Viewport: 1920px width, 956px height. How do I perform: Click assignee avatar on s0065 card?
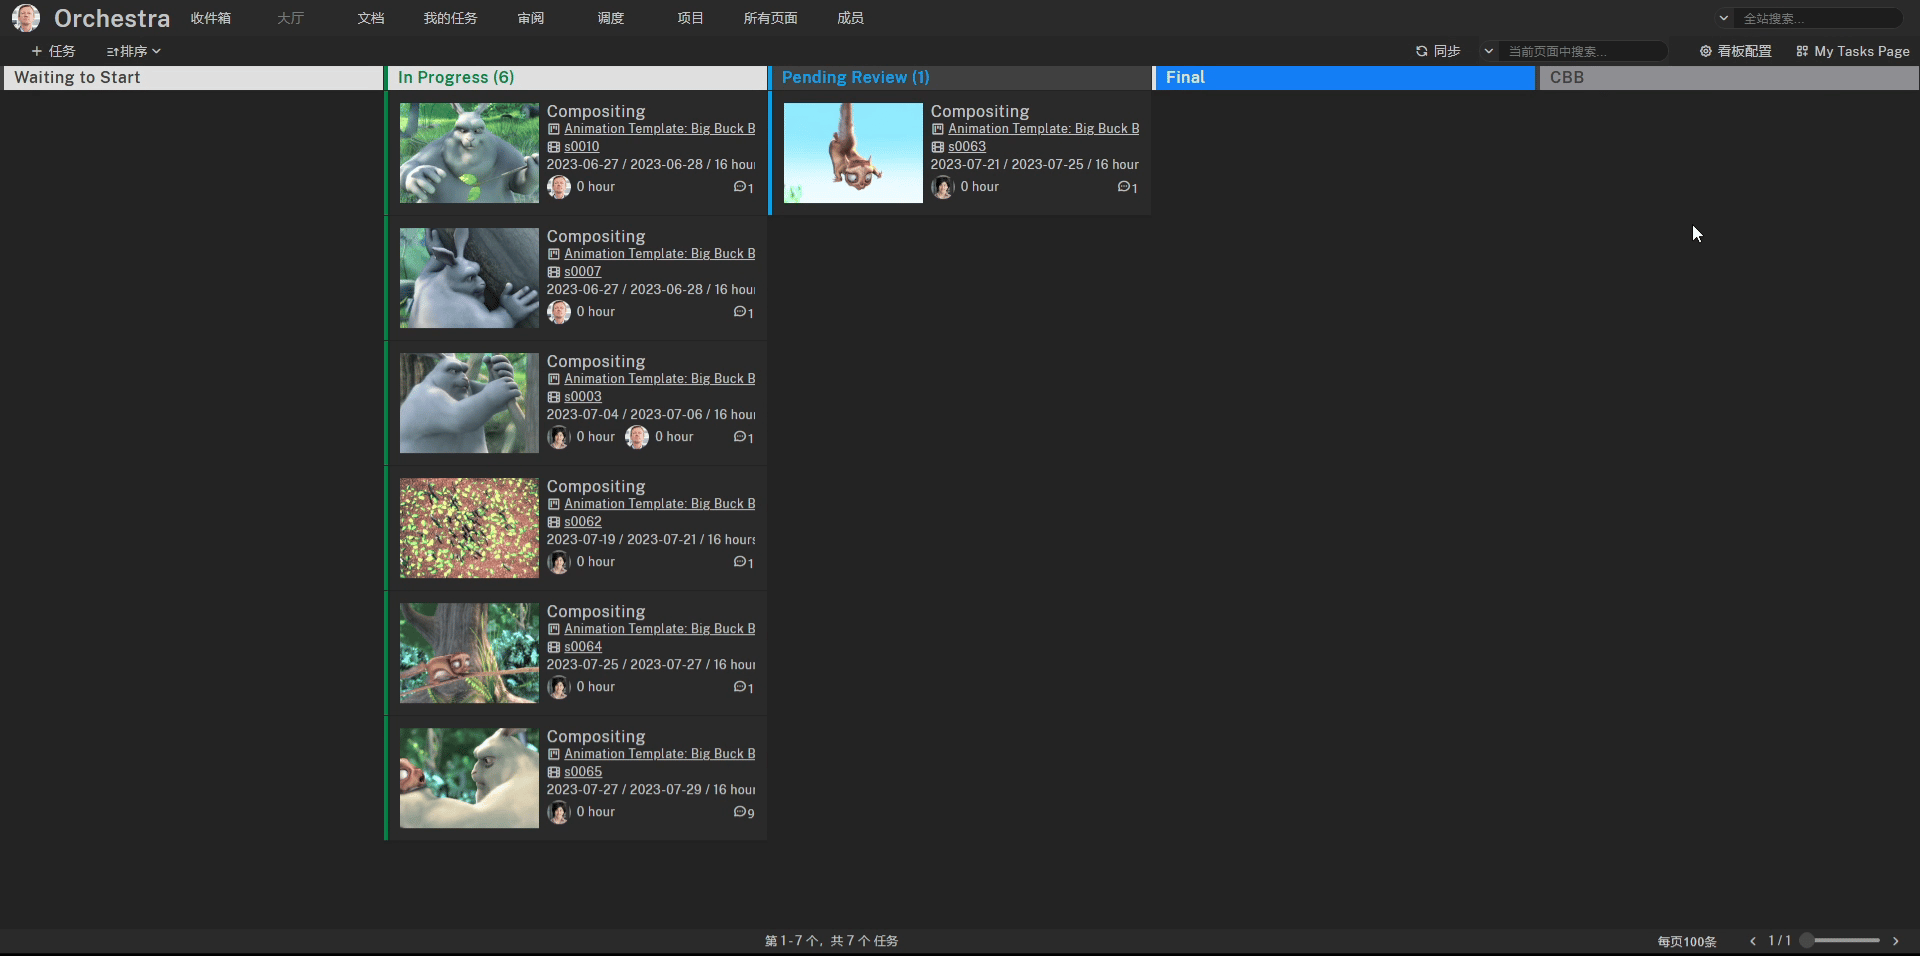point(559,812)
